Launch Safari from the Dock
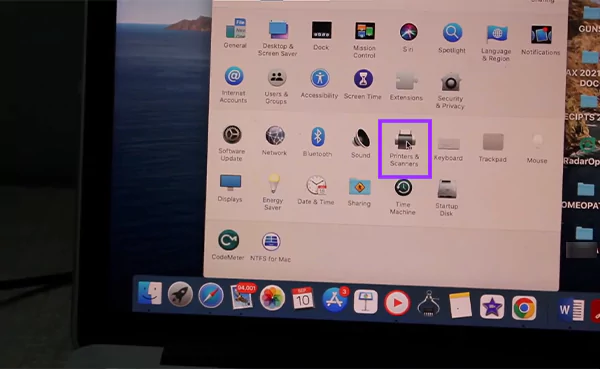 tap(211, 296)
